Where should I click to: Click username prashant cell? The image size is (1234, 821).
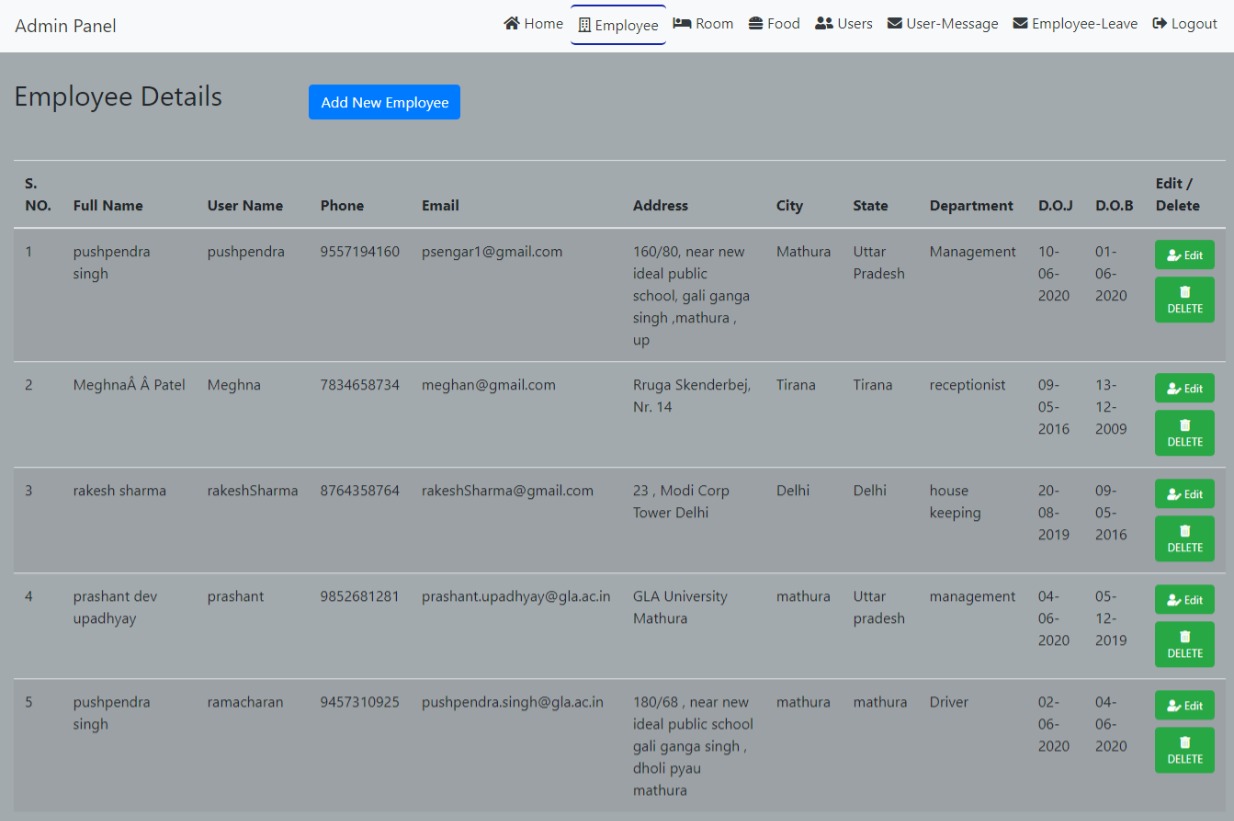pos(236,597)
